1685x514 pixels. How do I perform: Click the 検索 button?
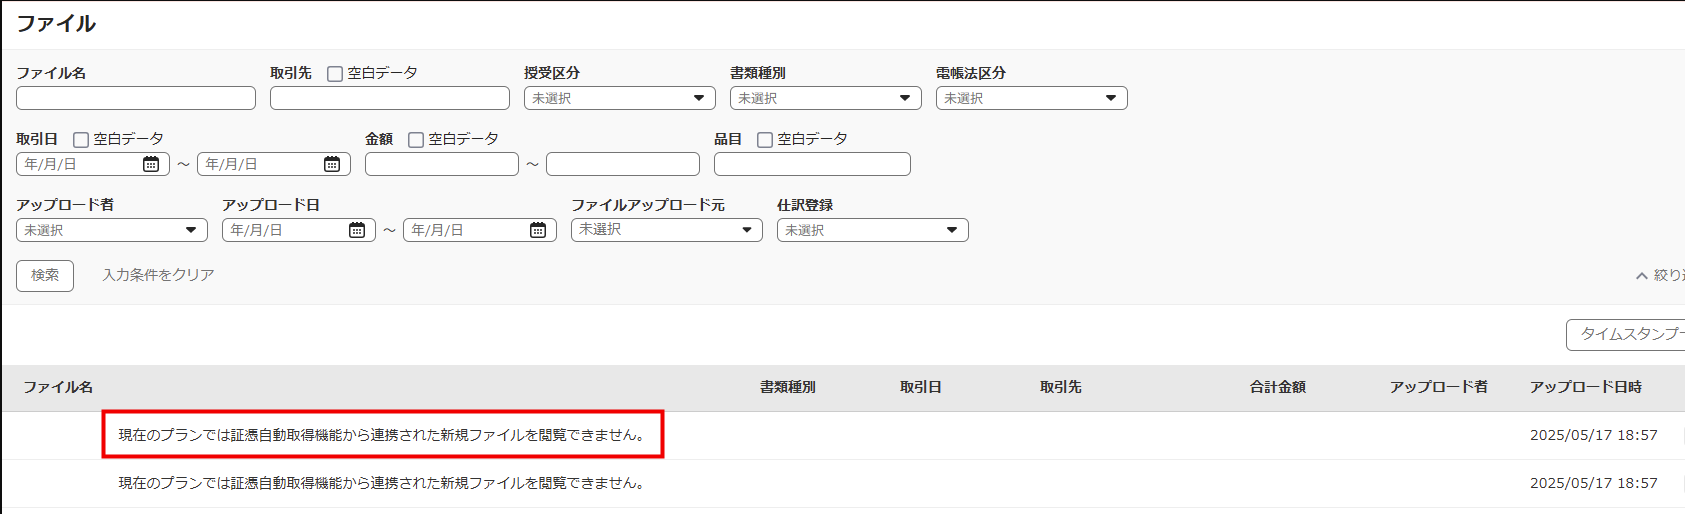pyautogui.click(x=45, y=275)
